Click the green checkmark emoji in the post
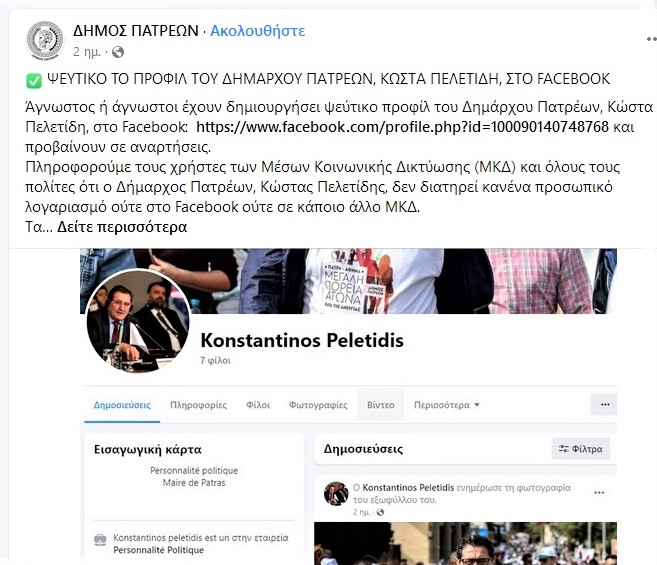The image size is (657, 565). (34, 80)
